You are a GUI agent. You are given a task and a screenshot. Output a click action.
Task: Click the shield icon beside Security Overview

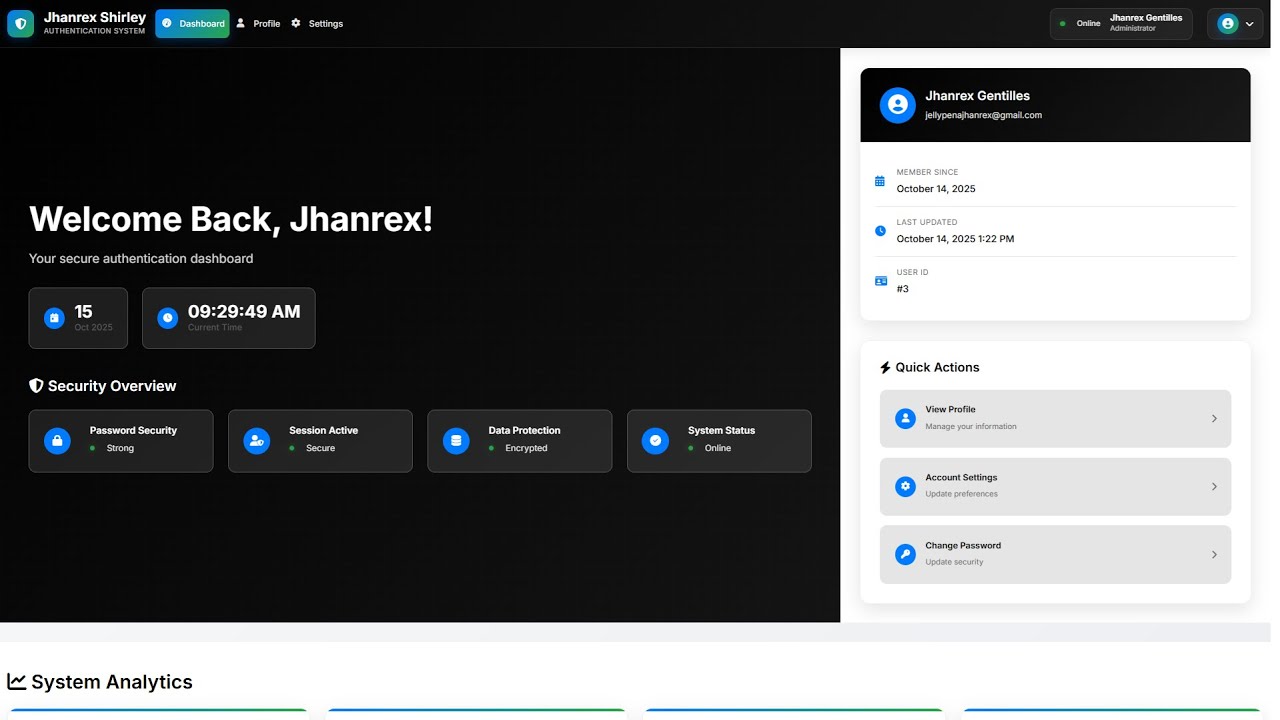tap(36, 386)
